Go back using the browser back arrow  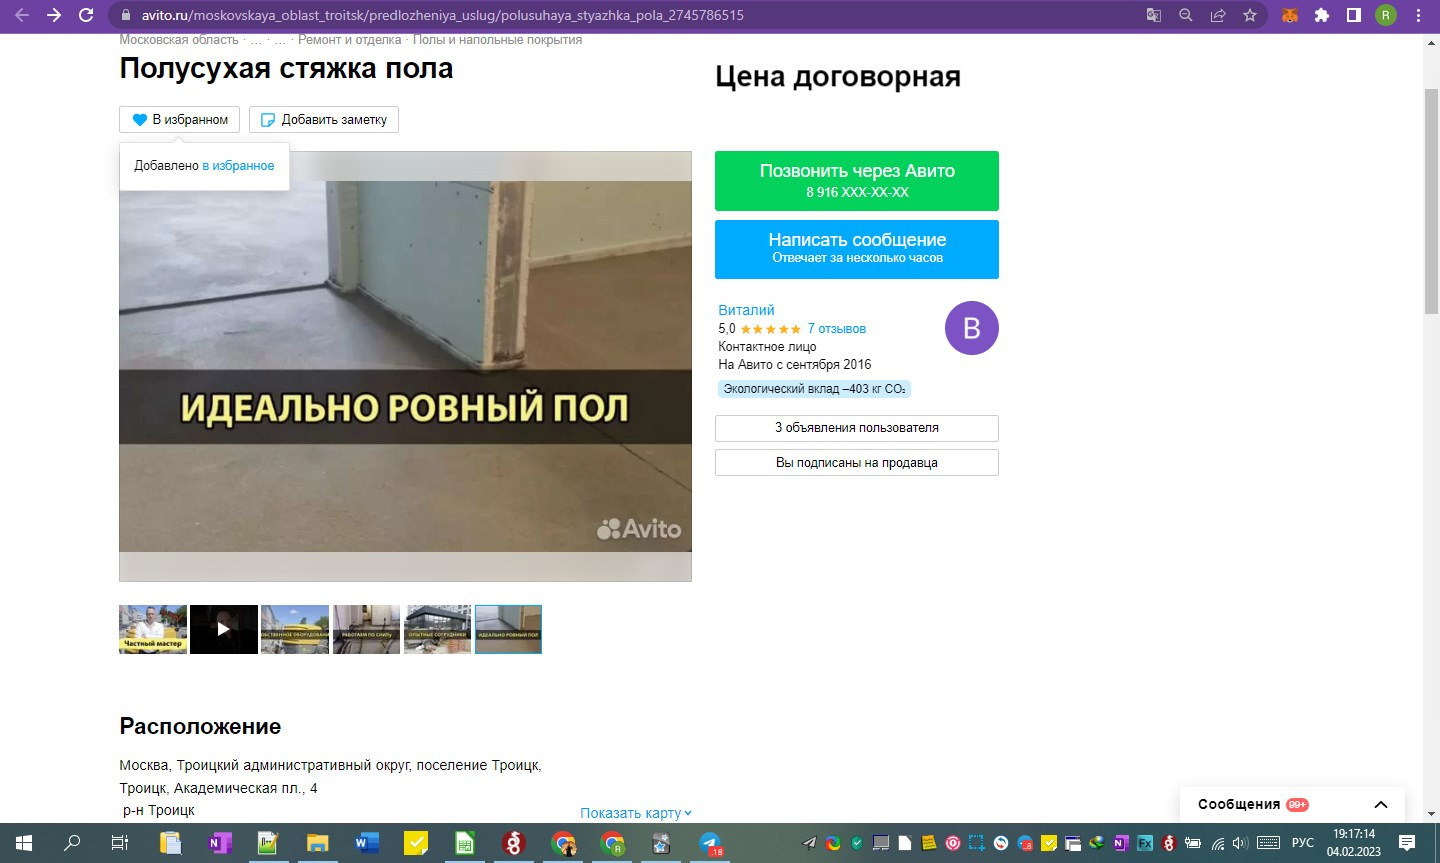(22, 15)
